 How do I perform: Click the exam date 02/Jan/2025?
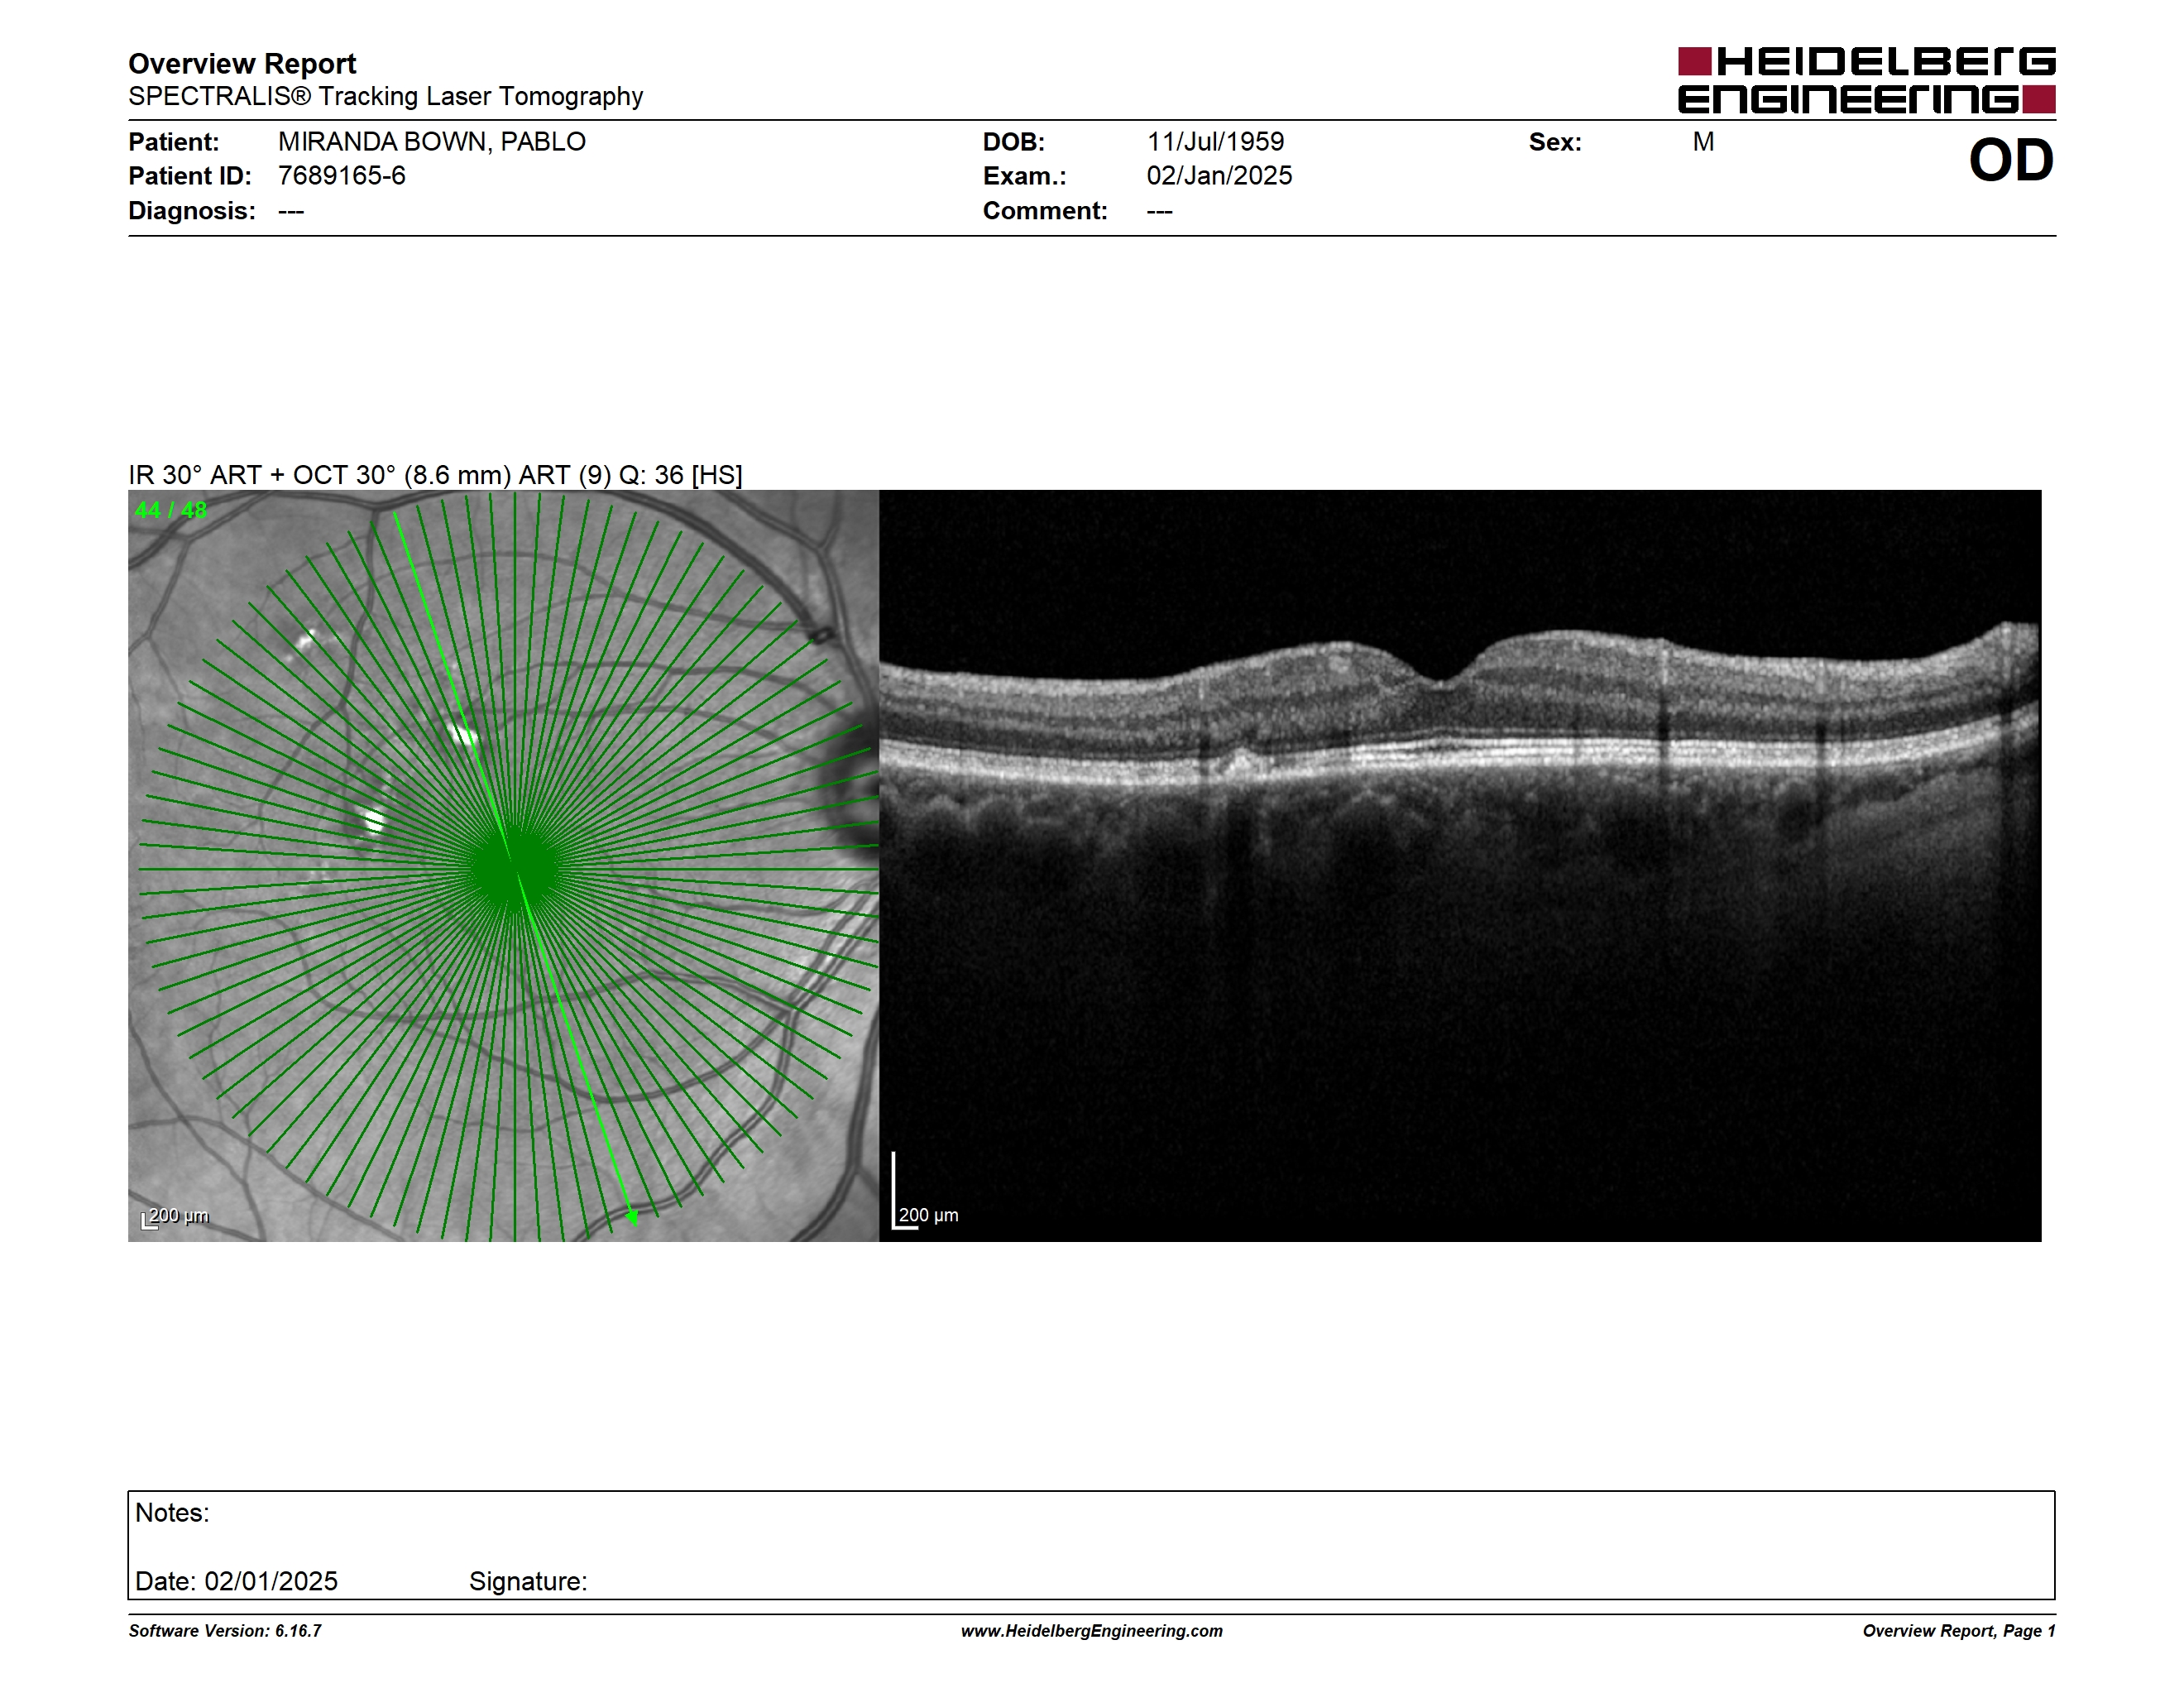(1219, 176)
